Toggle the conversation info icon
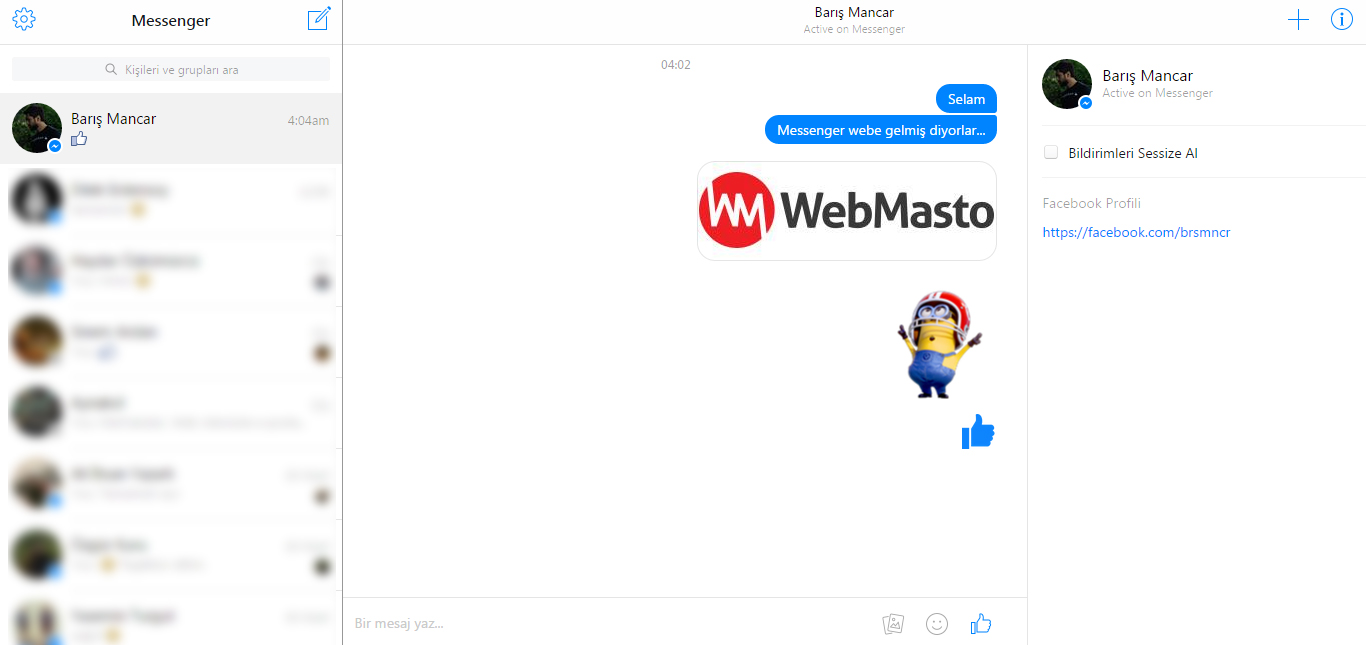Screen dimensions: 1366x645 click(x=1341, y=19)
